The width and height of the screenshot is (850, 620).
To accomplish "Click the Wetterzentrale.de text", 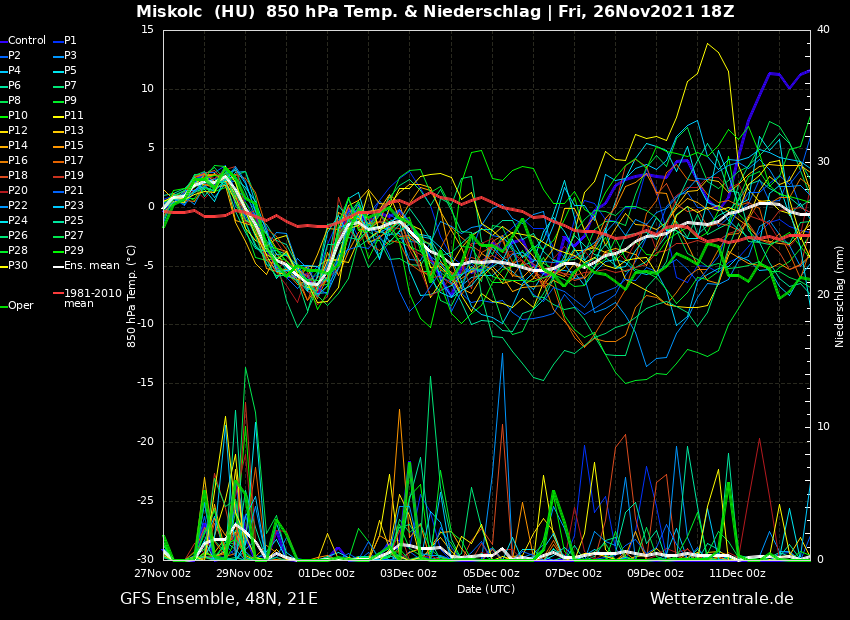I will tap(721, 599).
